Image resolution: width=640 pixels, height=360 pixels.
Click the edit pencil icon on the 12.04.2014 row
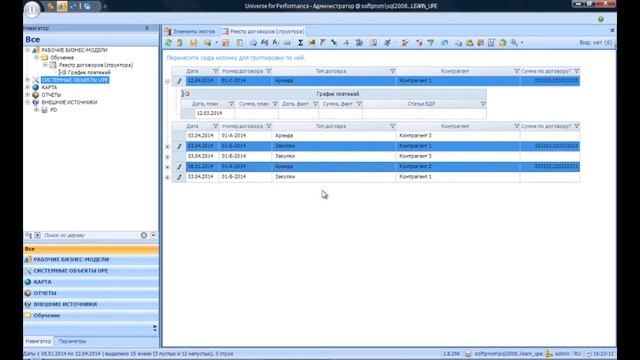tap(179, 81)
